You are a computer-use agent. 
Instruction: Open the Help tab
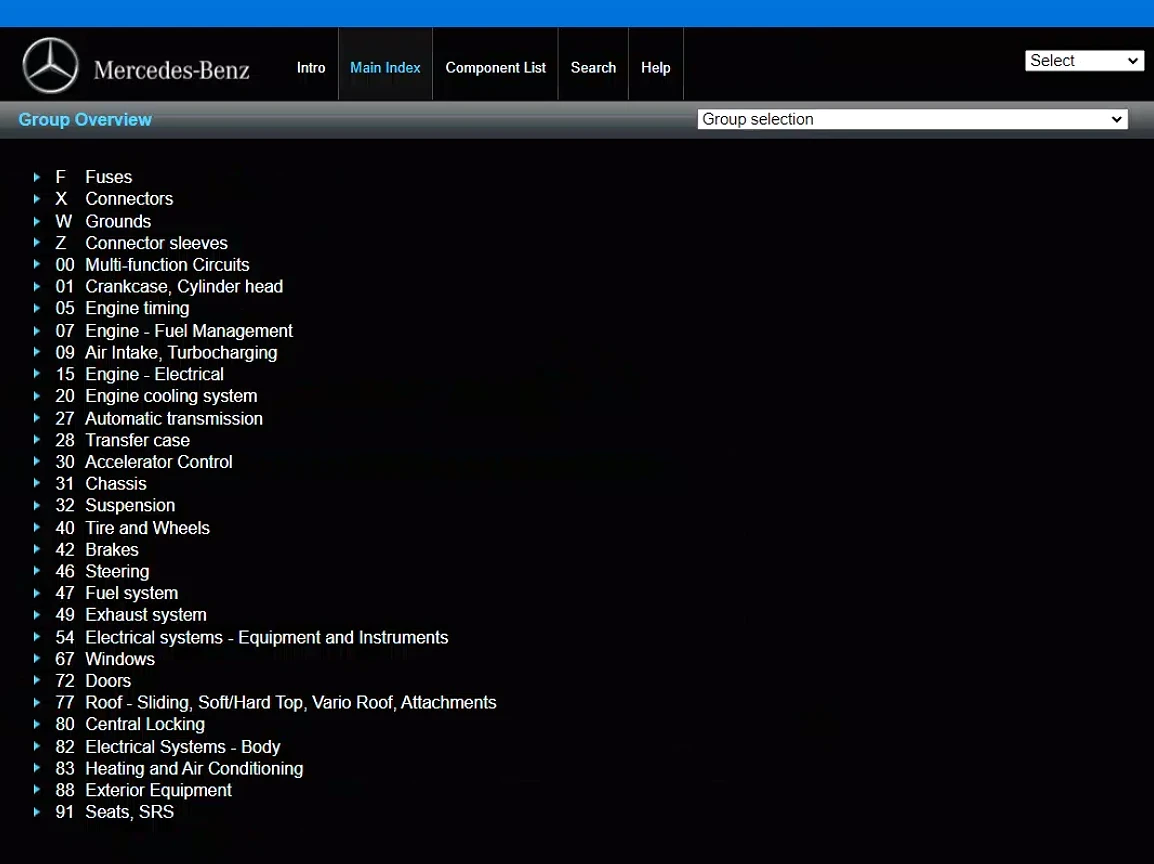655,68
